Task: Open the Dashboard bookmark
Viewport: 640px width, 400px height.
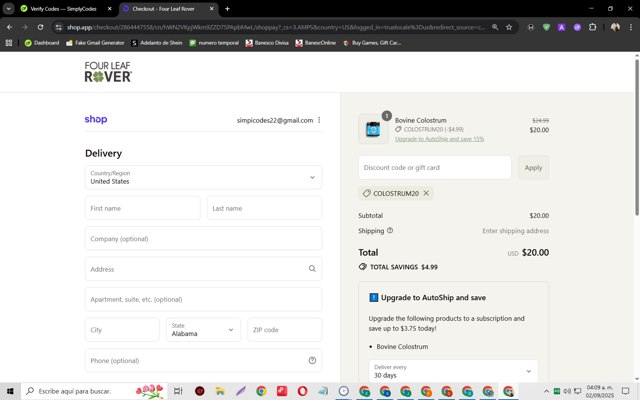Action: [42, 42]
